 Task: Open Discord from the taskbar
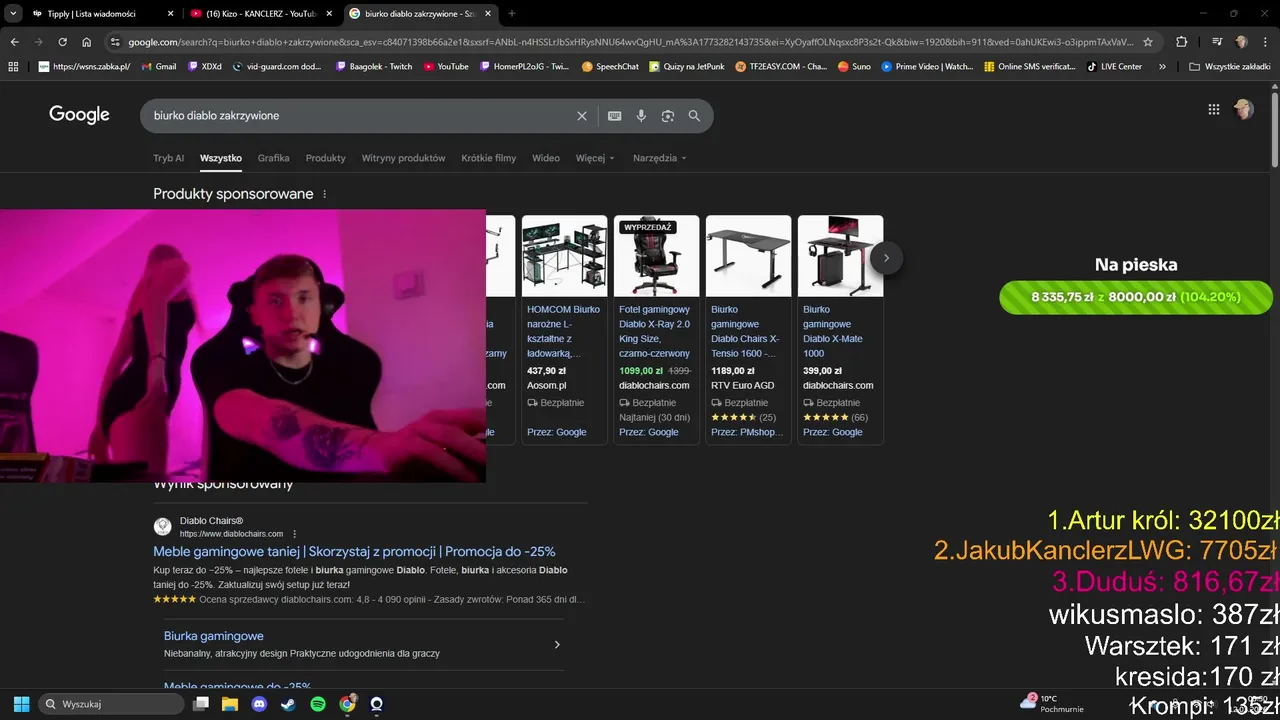click(x=259, y=704)
